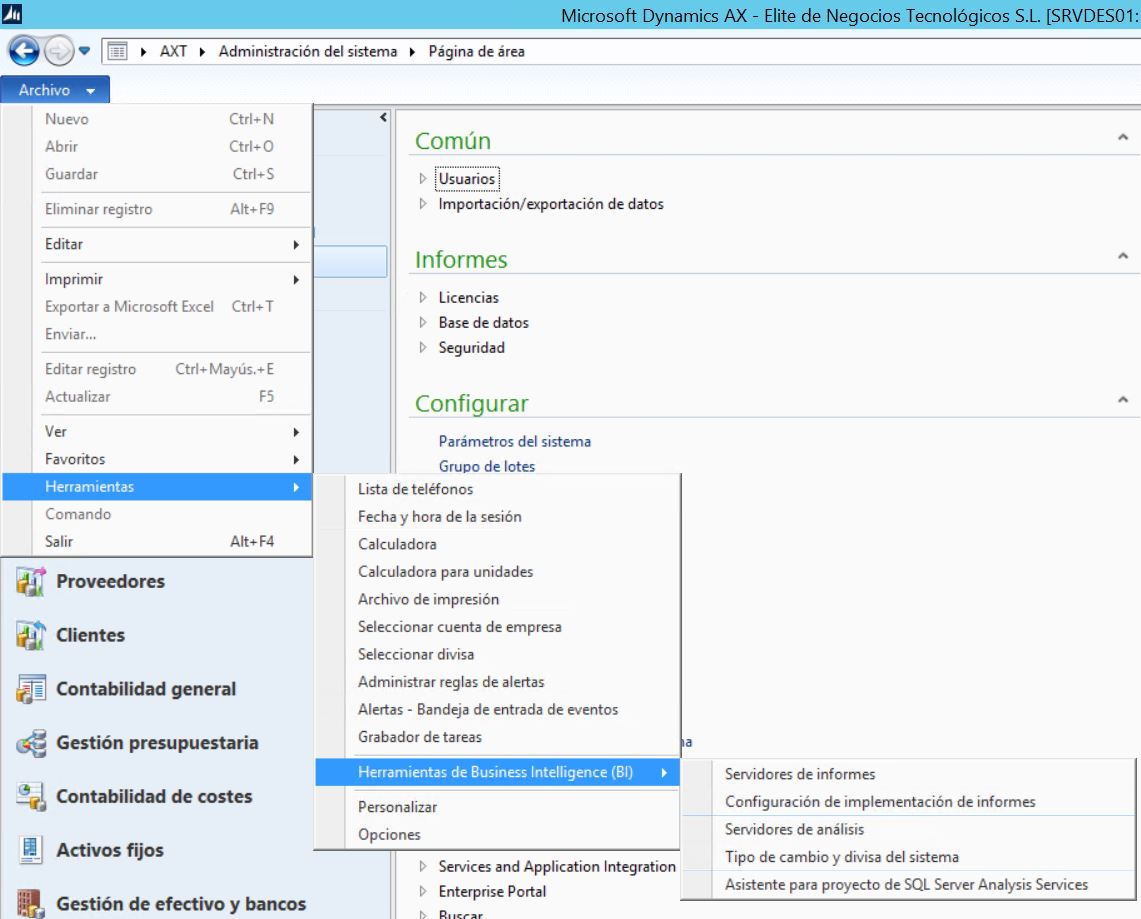Expand Services and Application Integration node
Screen dimensions: 1141x919
423,867
